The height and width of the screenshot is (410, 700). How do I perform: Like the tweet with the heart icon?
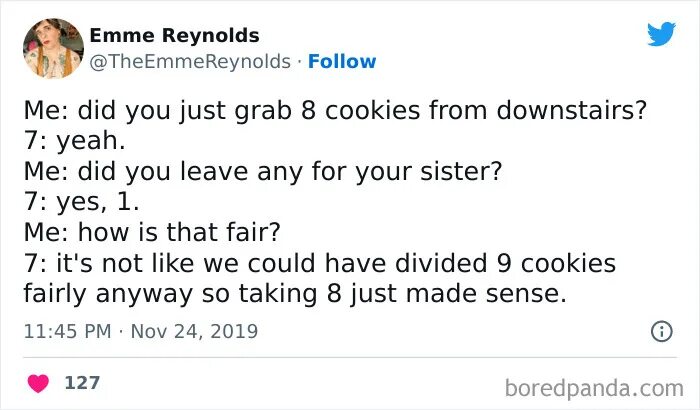click(x=38, y=383)
